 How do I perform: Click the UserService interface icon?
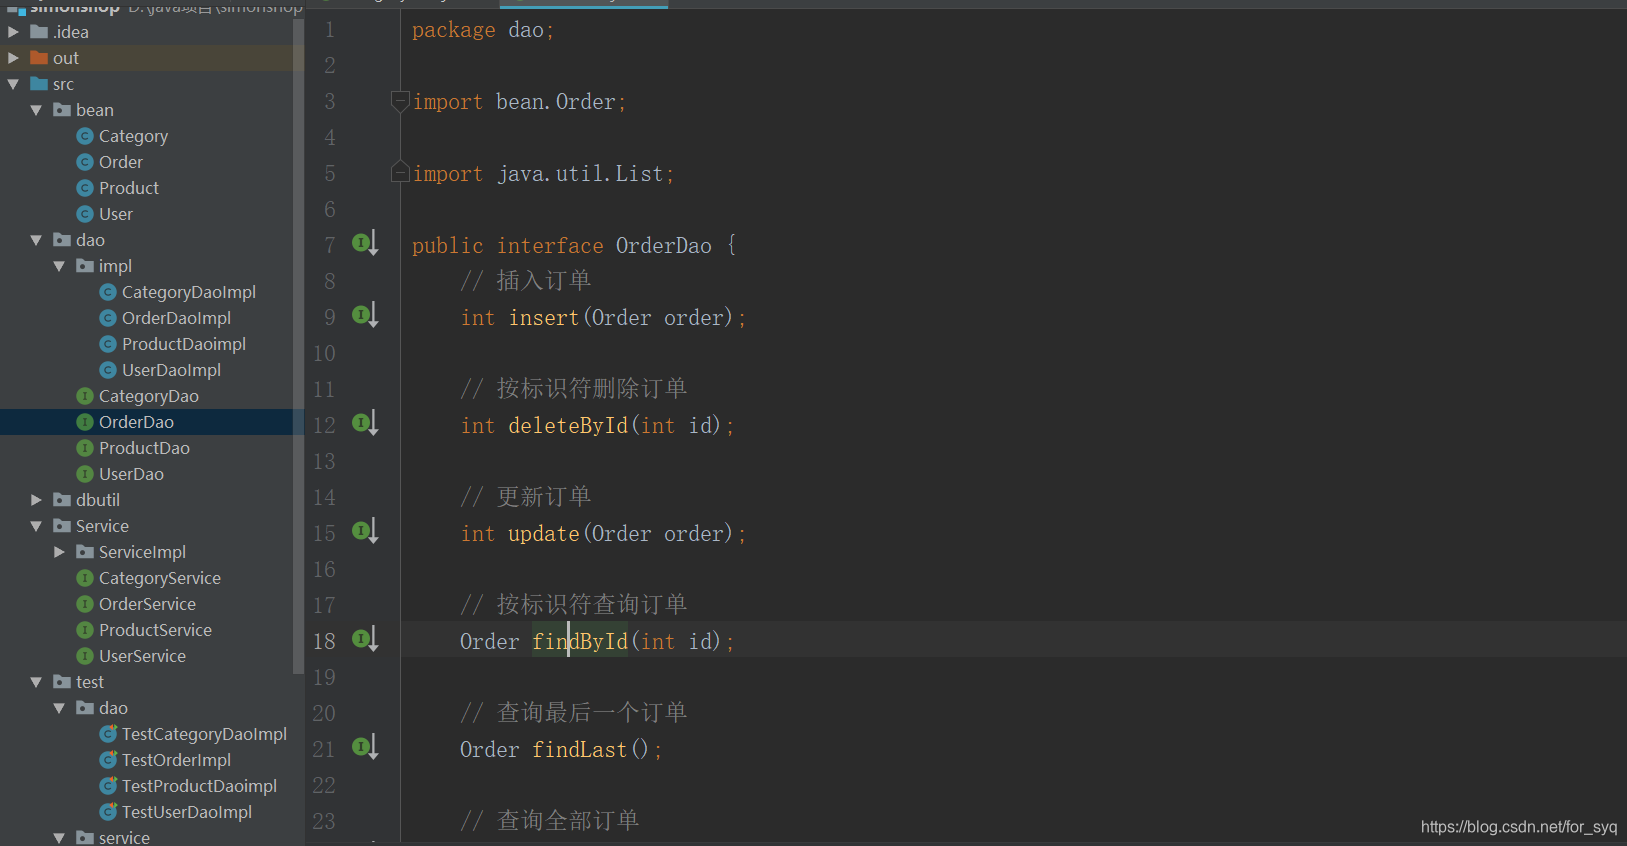[85, 656]
